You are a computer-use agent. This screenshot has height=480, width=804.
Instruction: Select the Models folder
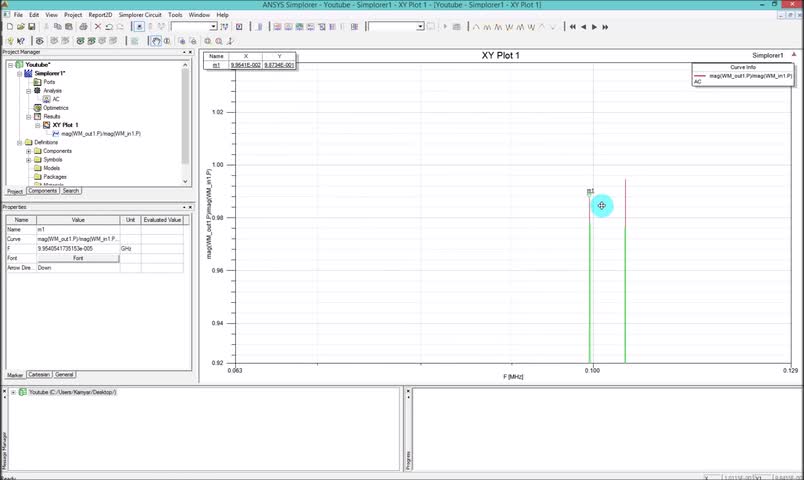pos(52,168)
